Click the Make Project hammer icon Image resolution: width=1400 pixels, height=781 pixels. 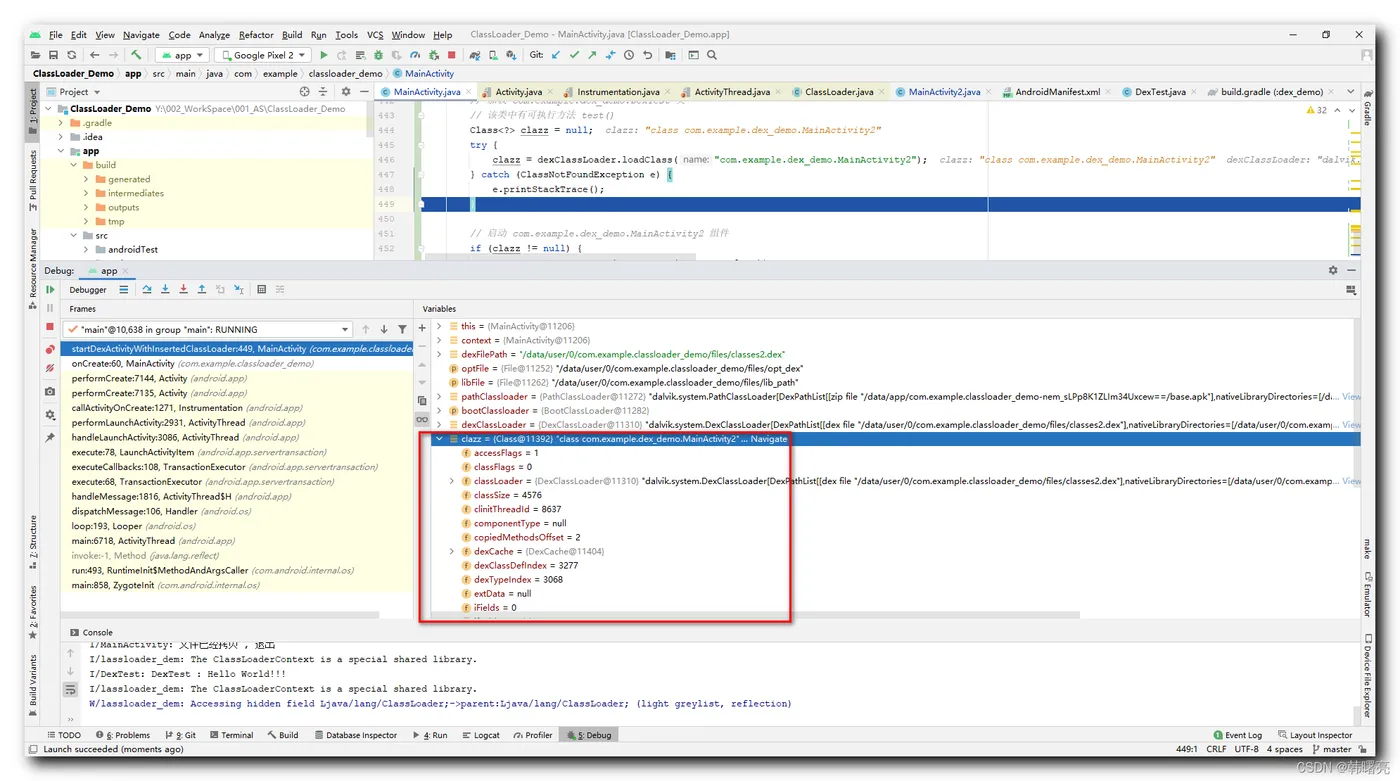tap(136, 55)
